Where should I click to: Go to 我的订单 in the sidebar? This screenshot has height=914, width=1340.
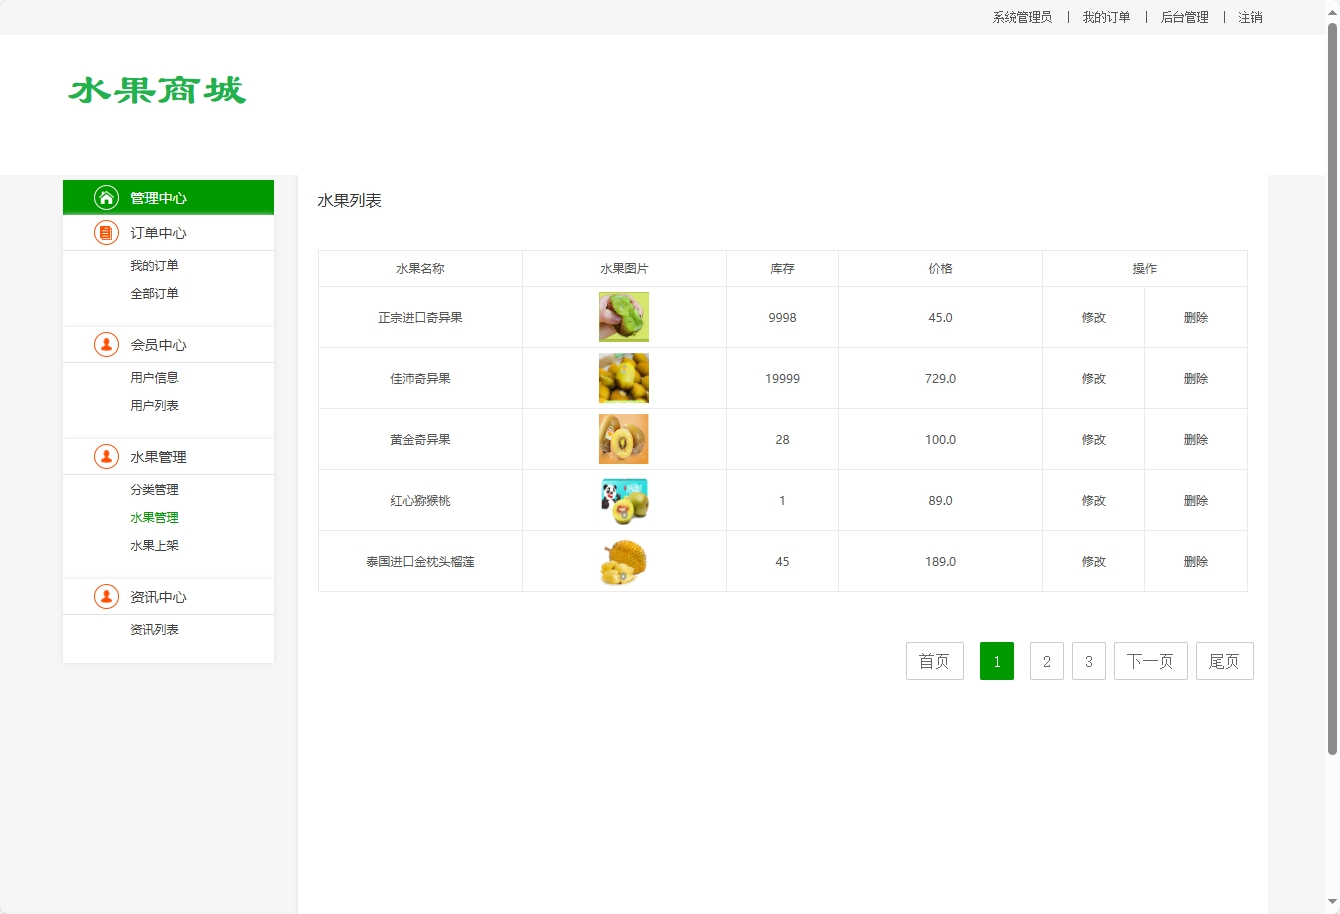click(154, 265)
